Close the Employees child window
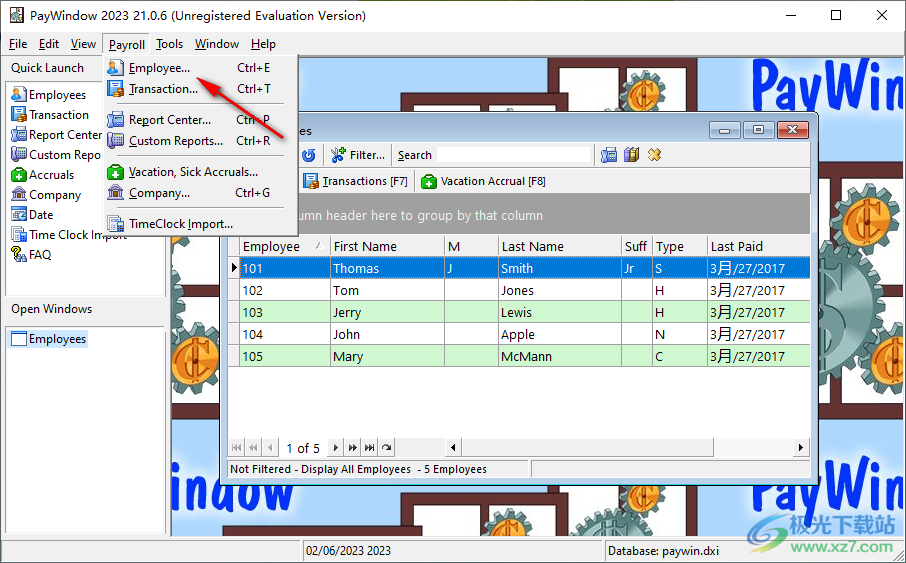The height and width of the screenshot is (563, 906). coord(792,130)
